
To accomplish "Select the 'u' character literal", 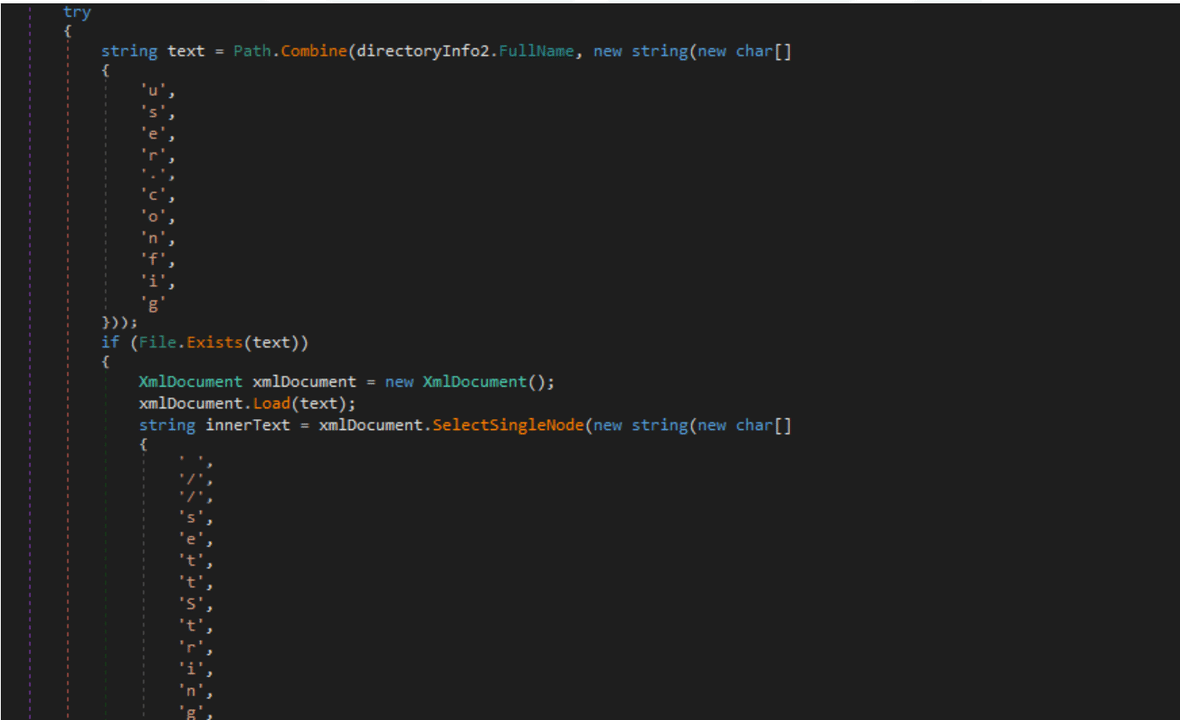I will pyautogui.click(x=153, y=91).
